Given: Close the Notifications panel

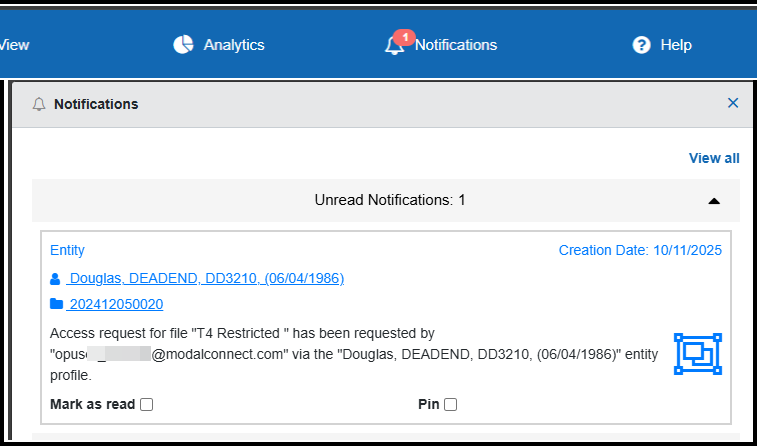Looking at the screenshot, I should [x=733, y=103].
